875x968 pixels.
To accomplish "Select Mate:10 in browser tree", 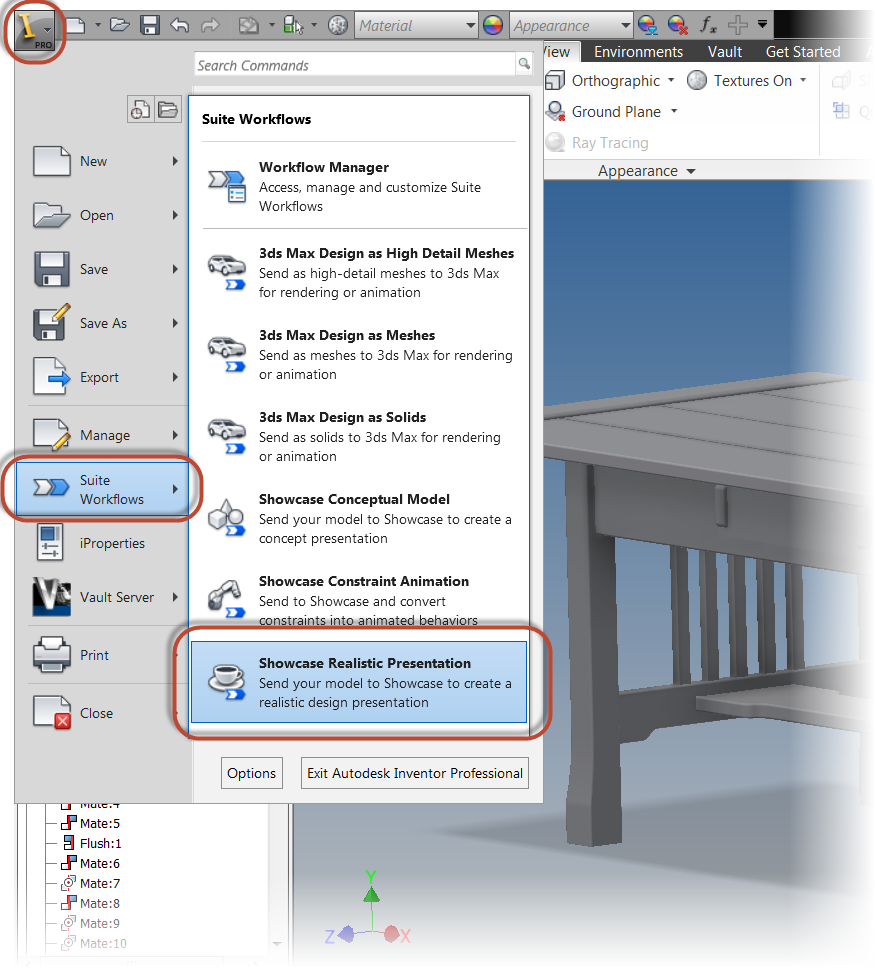I will pyautogui.click(x=103, y=943).
